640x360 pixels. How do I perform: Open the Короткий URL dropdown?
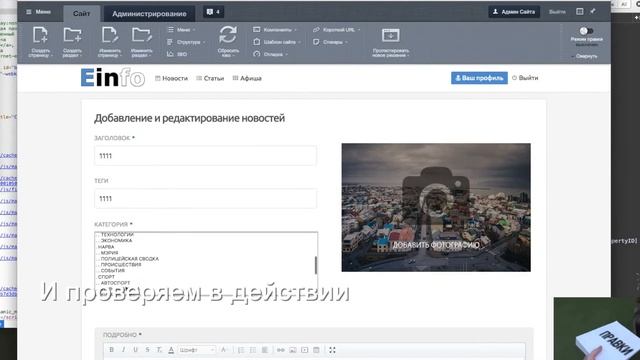point(336,30)
